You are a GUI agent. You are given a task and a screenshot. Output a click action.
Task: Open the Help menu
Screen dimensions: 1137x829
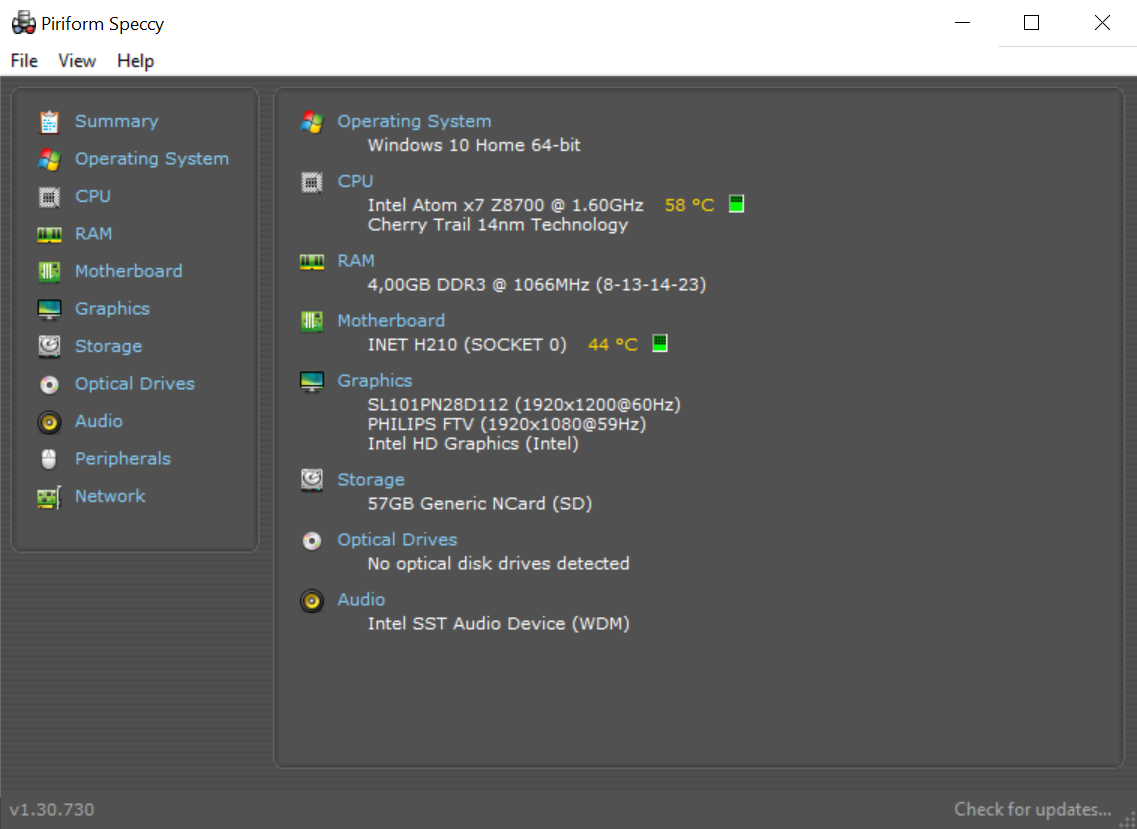136,61
